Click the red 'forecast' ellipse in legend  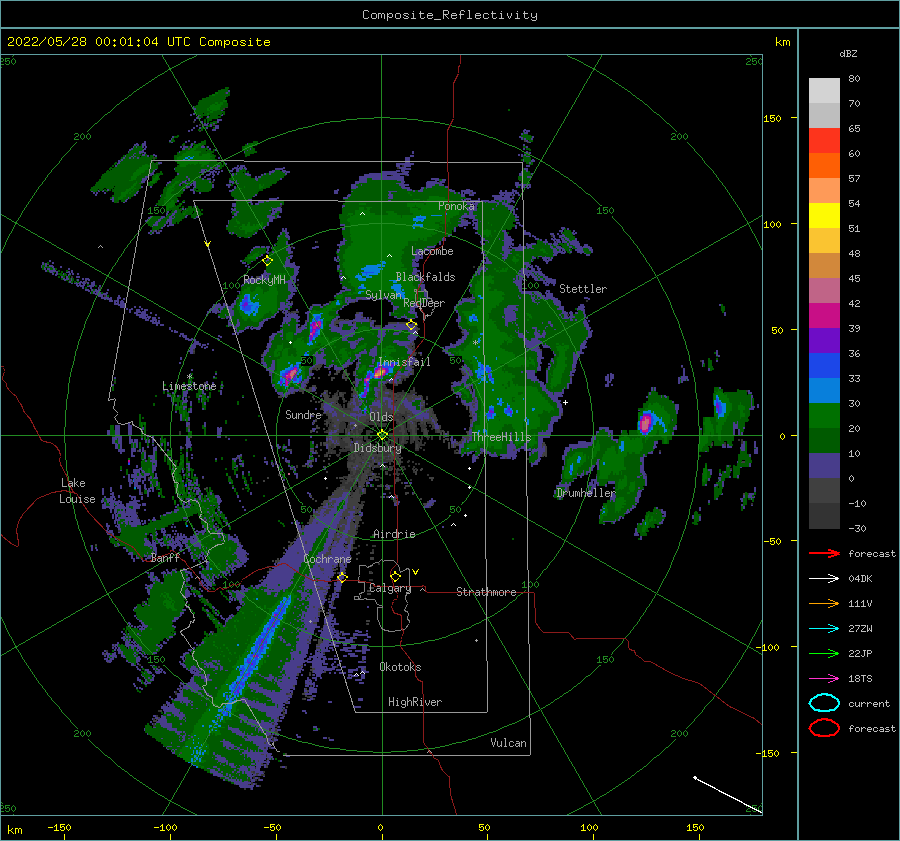click(x=824, y=728)
